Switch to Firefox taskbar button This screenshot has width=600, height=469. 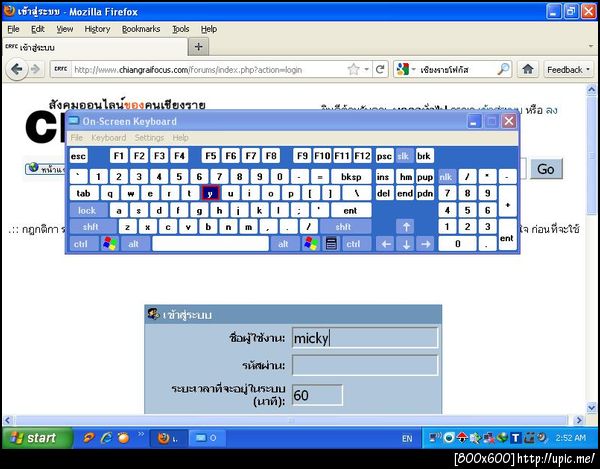point(168,438)
